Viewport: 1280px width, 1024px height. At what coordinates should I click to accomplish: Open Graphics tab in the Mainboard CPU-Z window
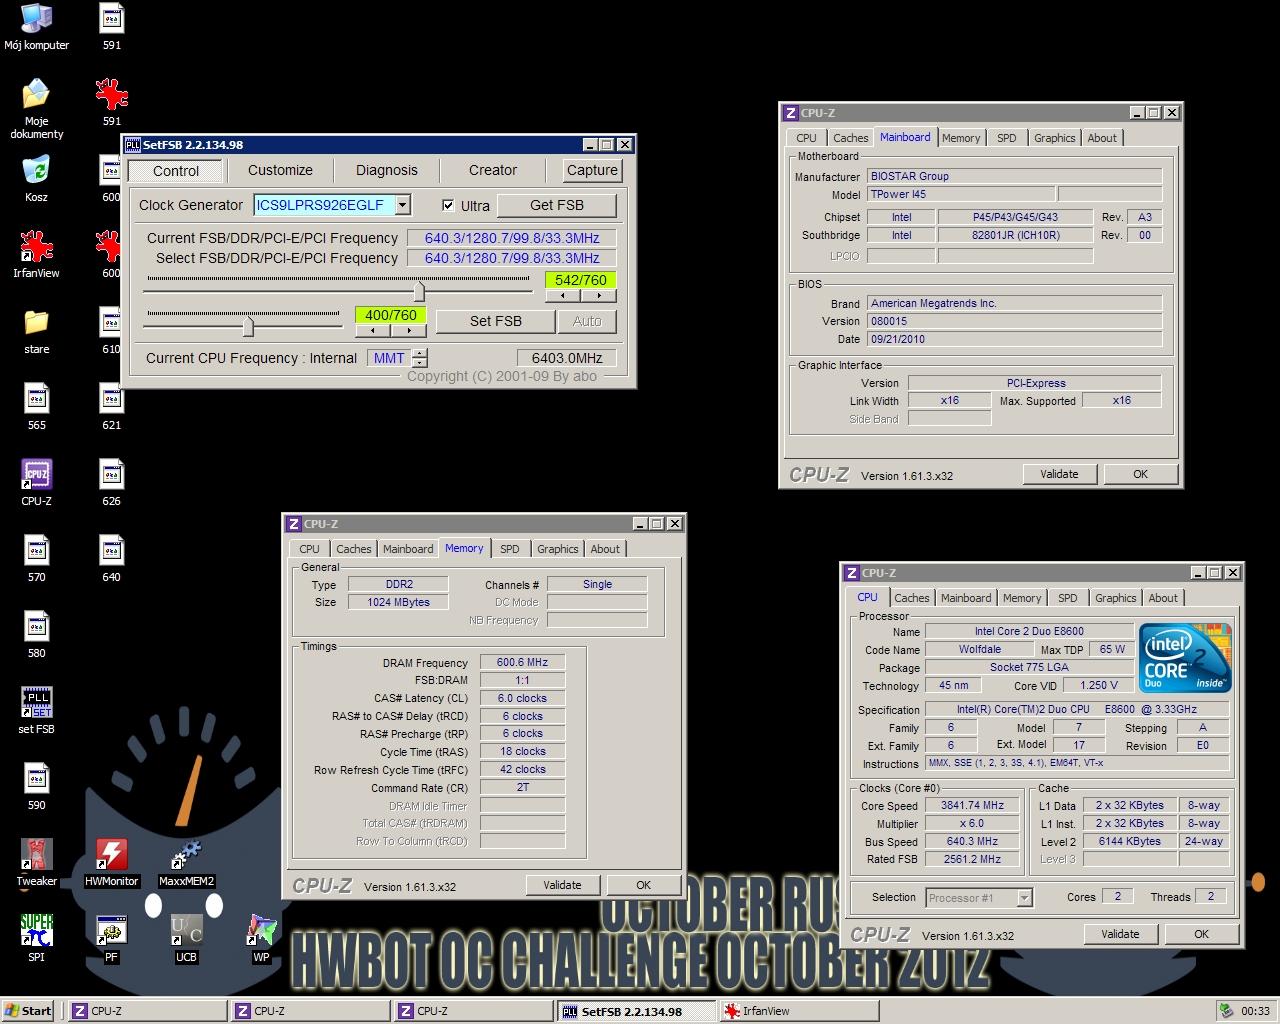(1054, 138)
